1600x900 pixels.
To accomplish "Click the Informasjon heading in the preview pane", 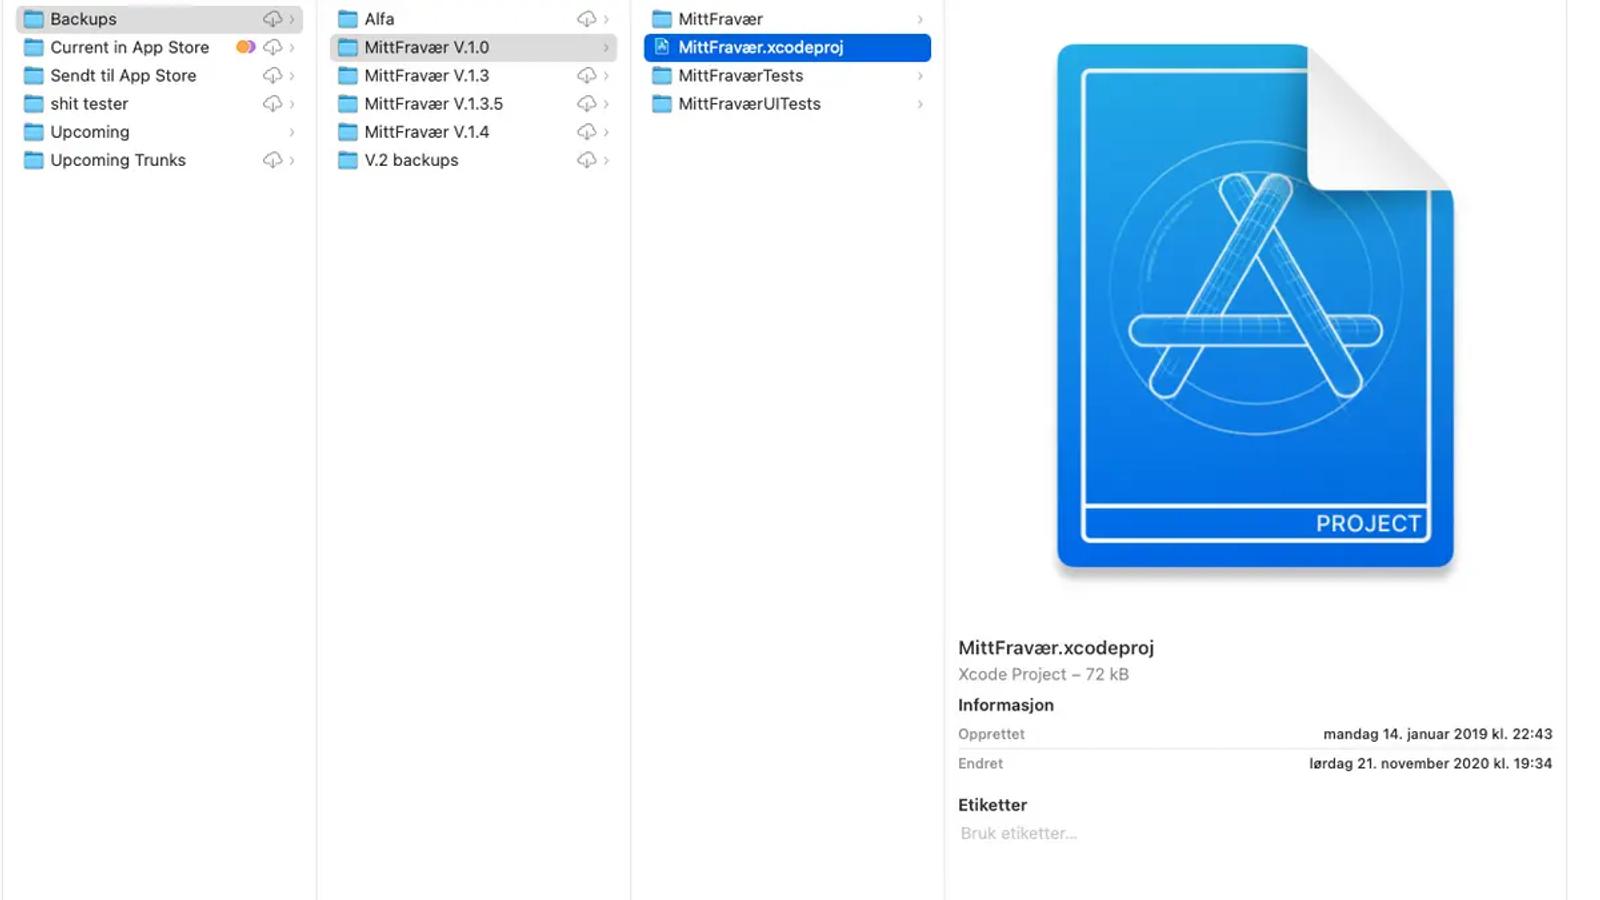I will click(1006, 705).
